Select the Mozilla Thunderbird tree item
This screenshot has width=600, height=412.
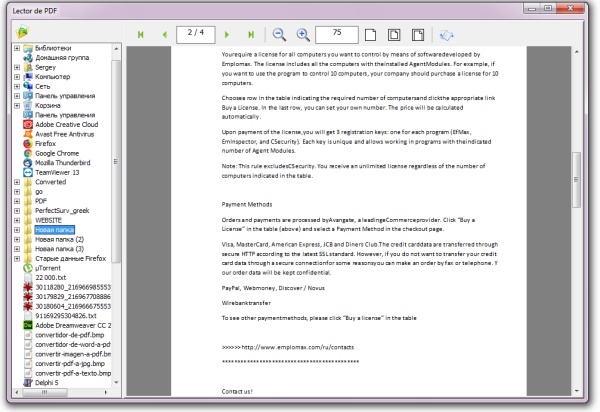click(x=63, y=163)
